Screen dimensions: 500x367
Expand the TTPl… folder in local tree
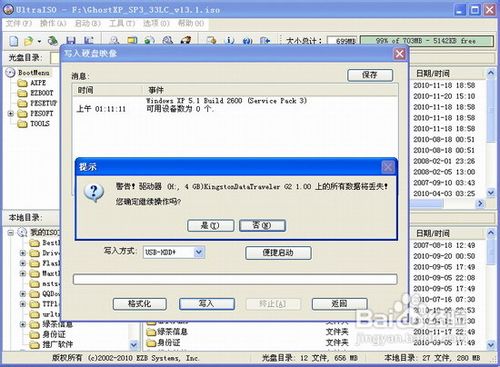23,304
